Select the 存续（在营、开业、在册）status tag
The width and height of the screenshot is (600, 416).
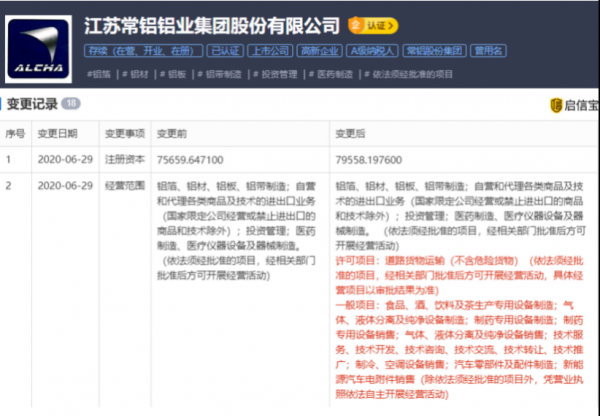143,51
